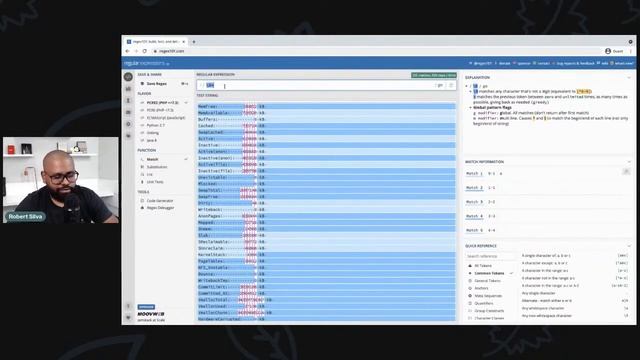Open the sponsor link
Screen dimensions: 640x360
[522, 63]
